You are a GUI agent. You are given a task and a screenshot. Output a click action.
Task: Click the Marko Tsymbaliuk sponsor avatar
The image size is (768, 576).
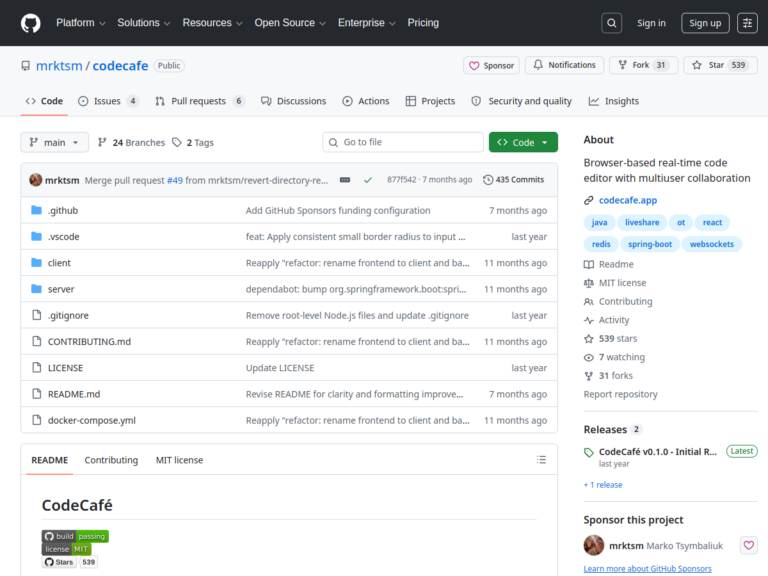pos(594,545)
